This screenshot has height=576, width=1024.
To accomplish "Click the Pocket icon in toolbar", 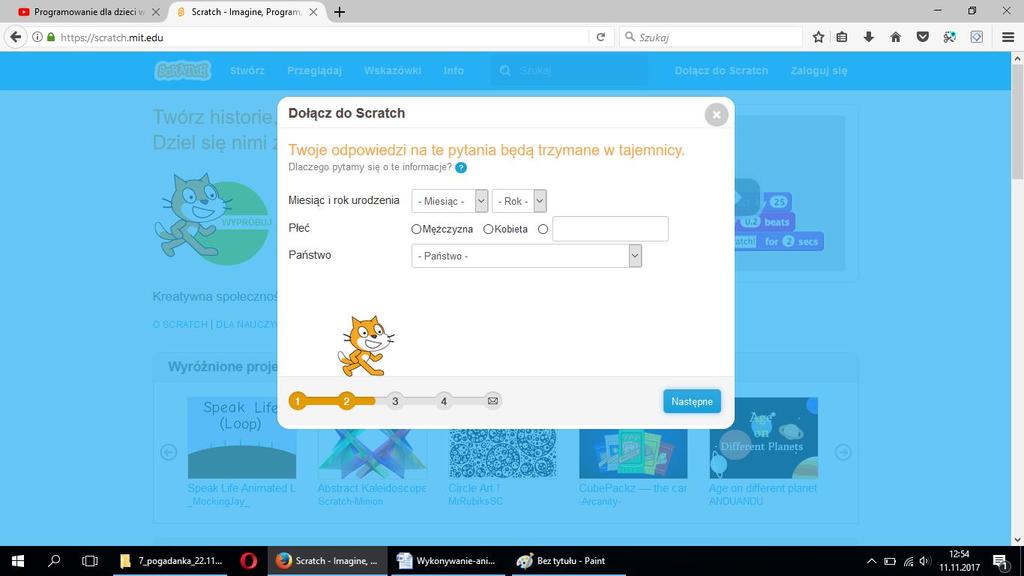I will [922, 37].
